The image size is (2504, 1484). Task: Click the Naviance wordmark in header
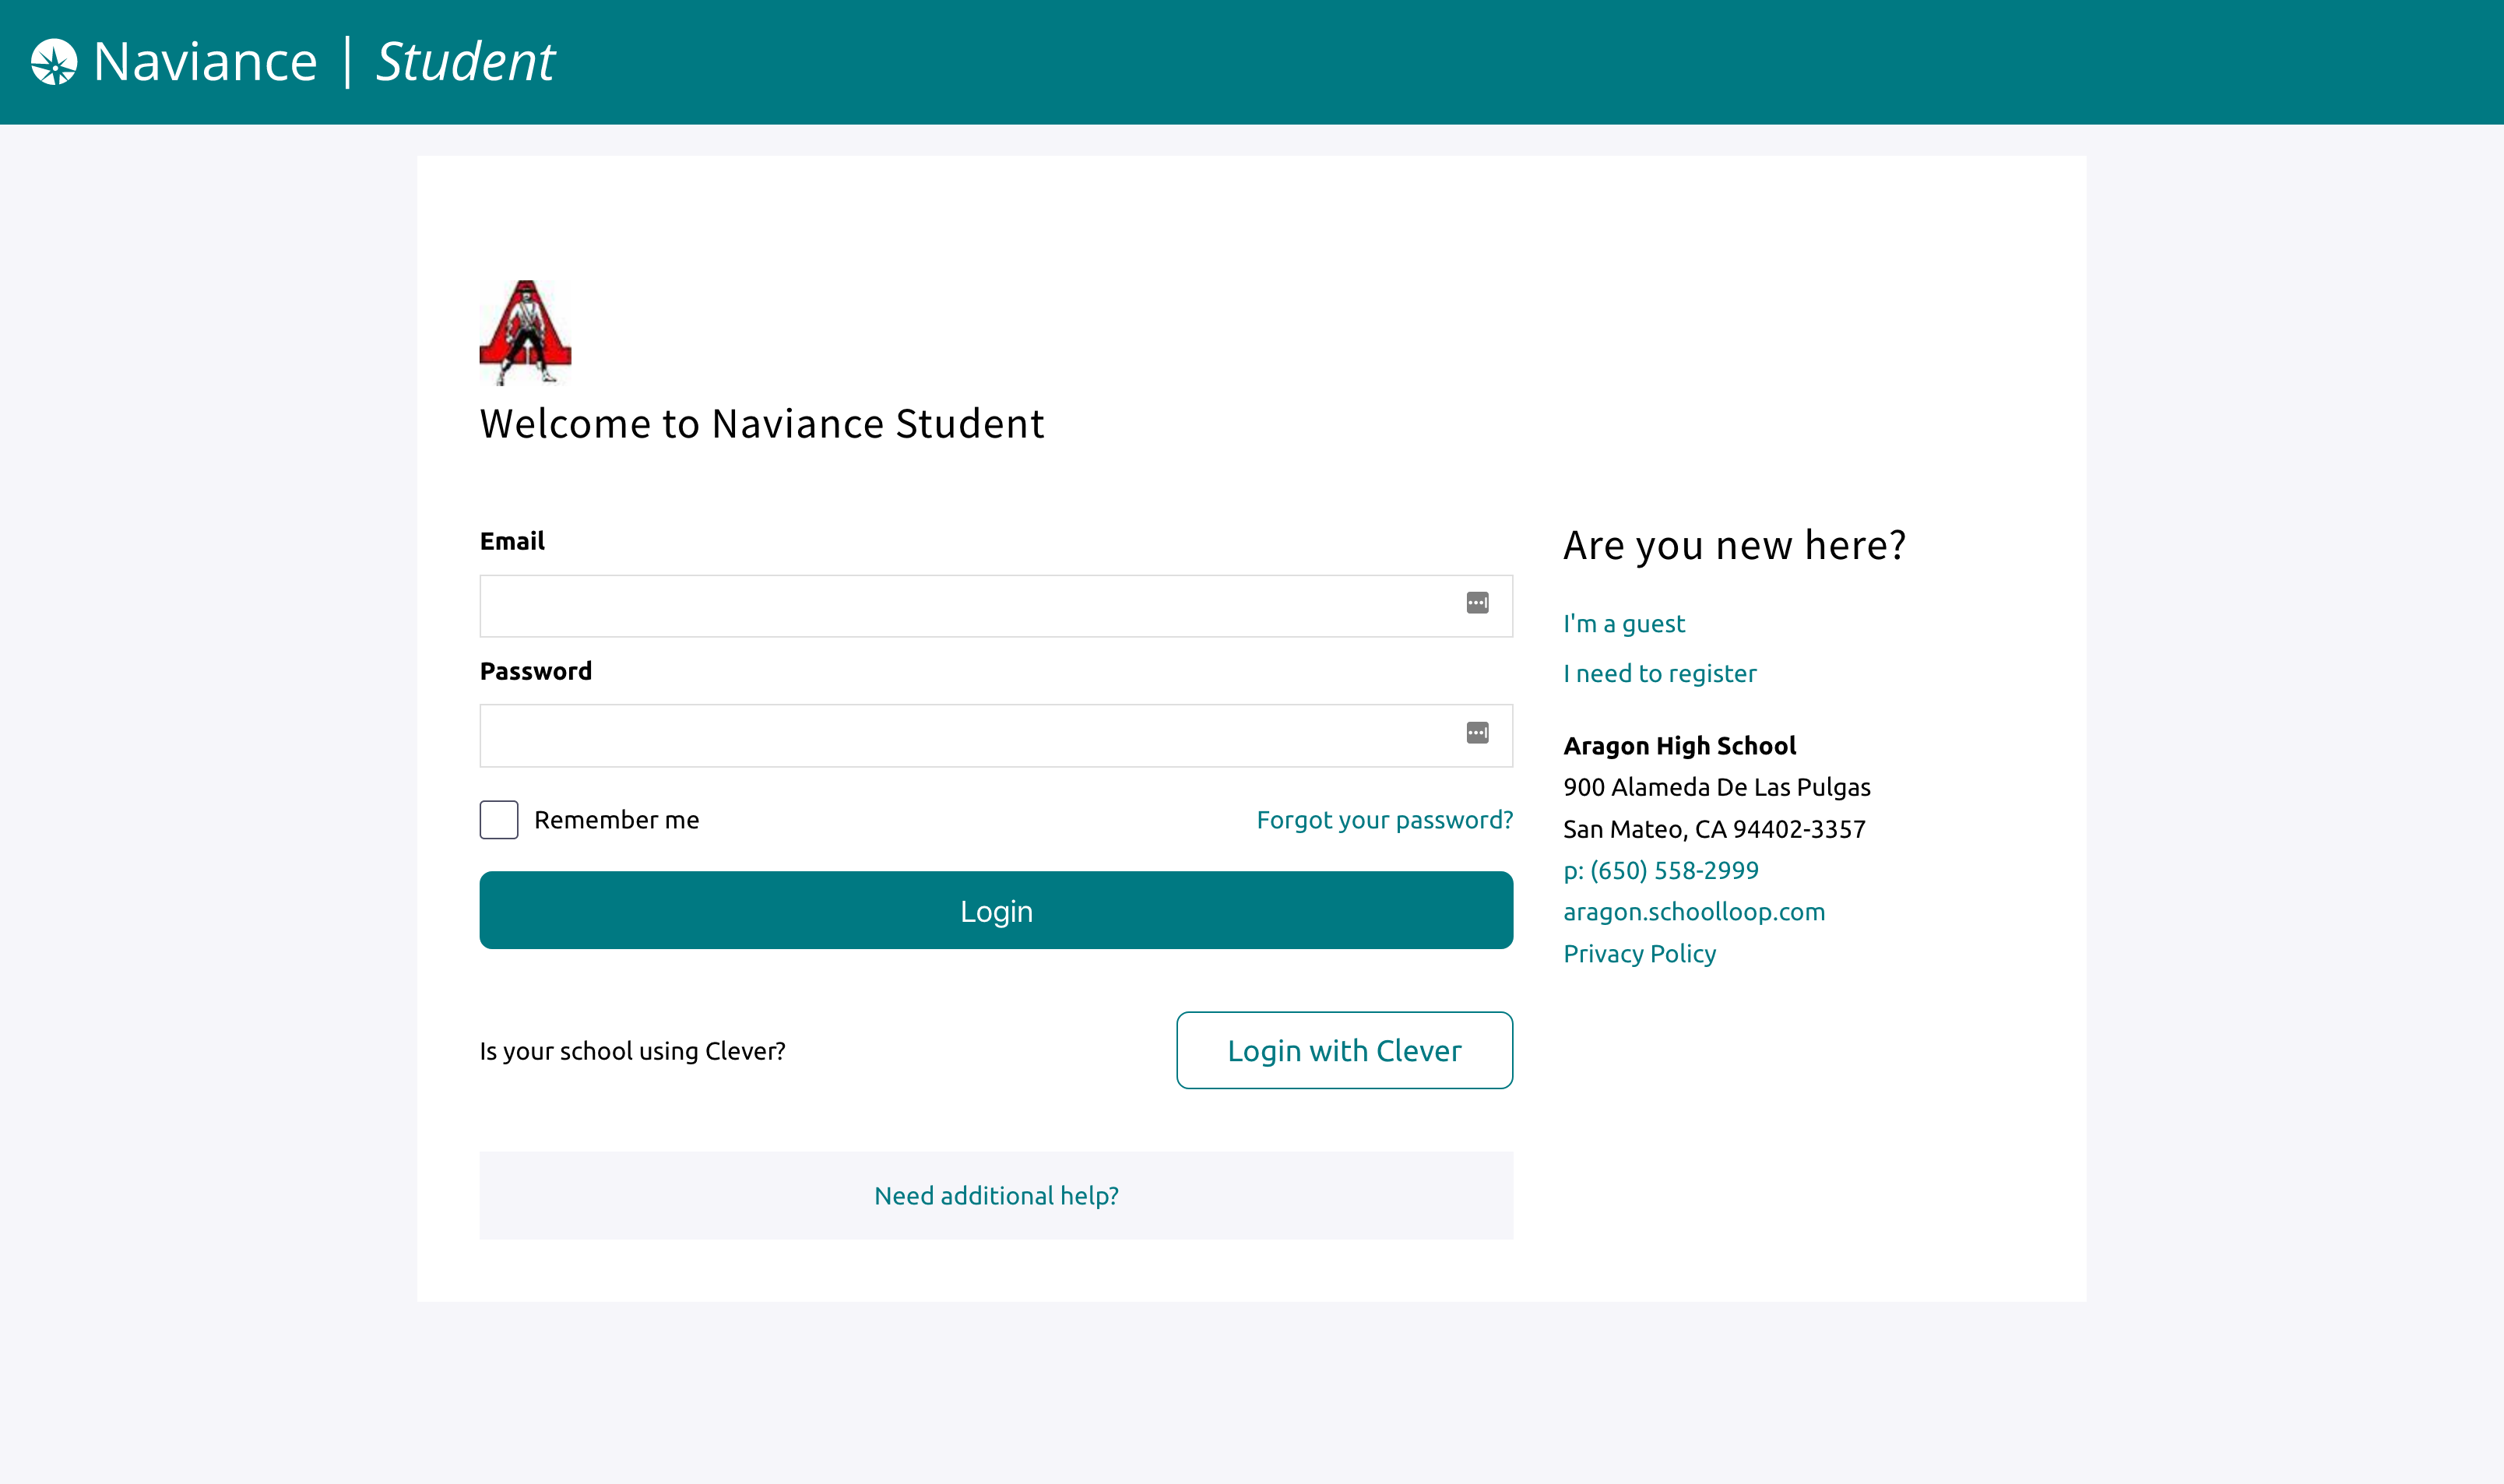click(x=205, y=62)
